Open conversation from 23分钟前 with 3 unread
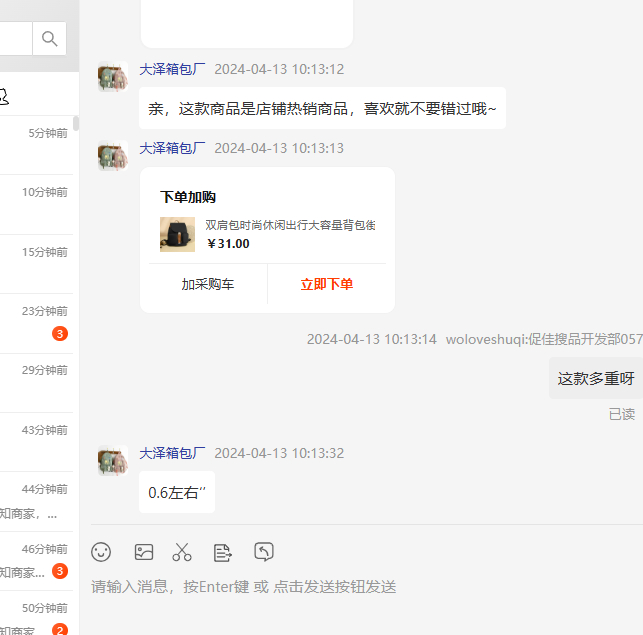Image resolution: width=643 pixels, height=635 pixels. coord(36,322)
